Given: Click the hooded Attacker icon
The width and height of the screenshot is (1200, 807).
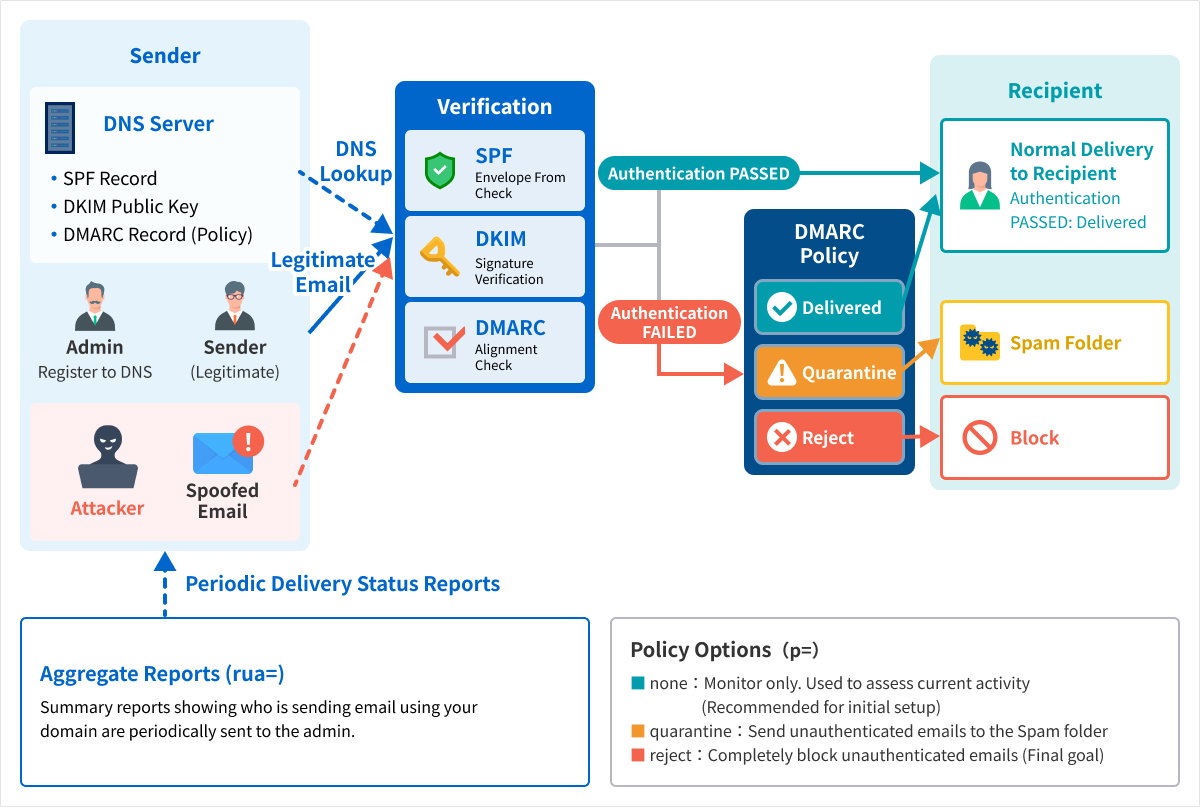Looking at the screenshot, I should tap(107, 457).
